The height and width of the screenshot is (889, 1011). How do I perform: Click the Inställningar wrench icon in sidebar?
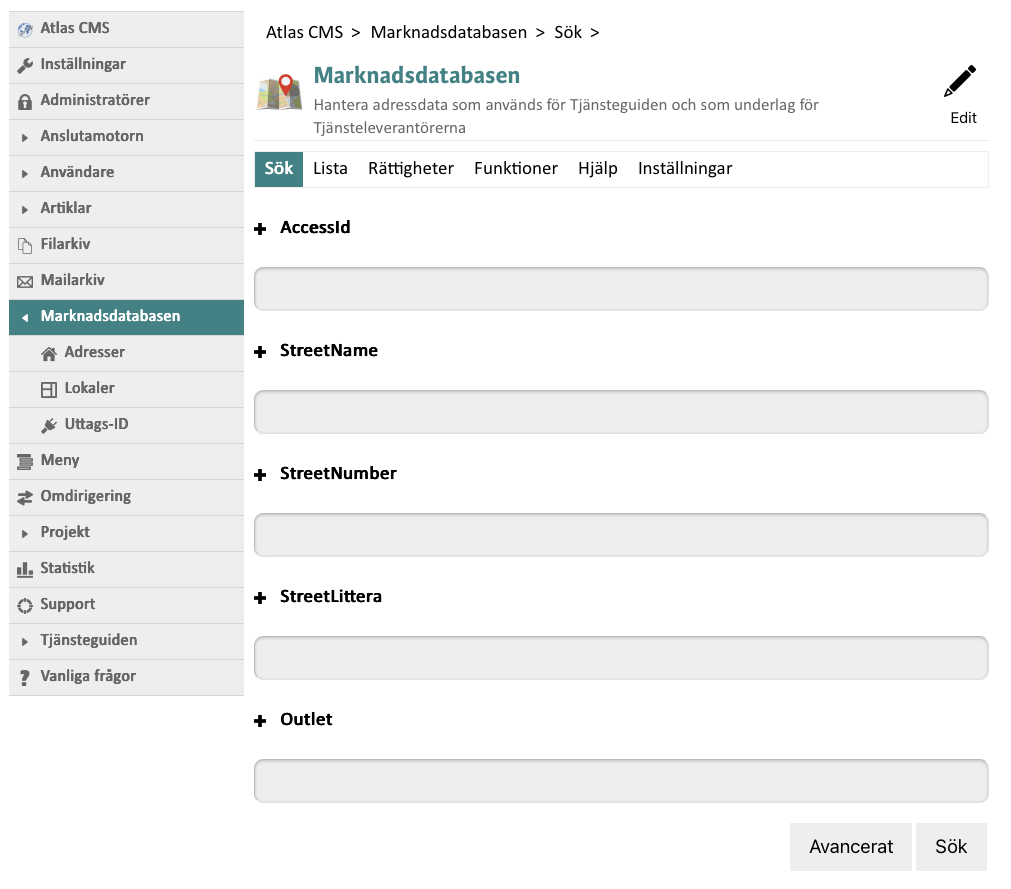coord(25,65)
